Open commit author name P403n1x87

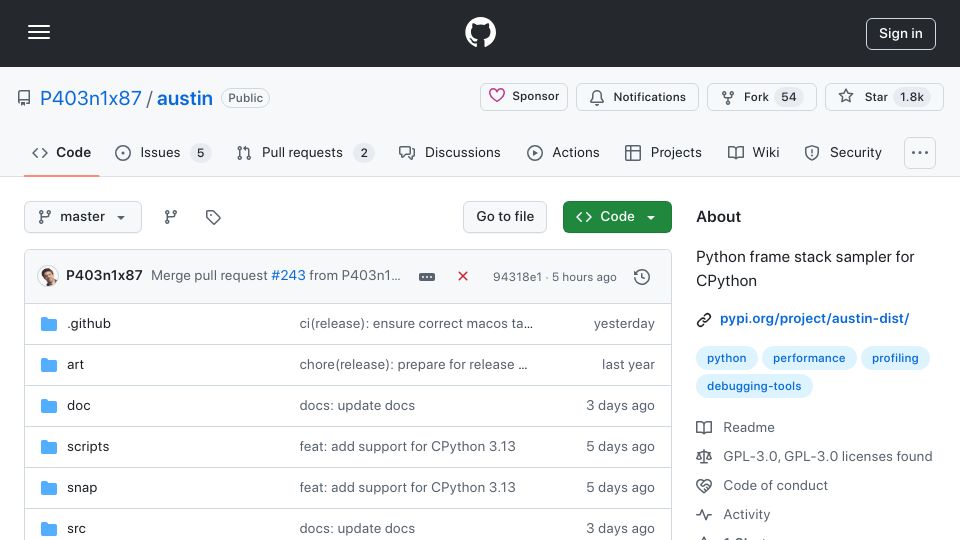click(104, 276)
